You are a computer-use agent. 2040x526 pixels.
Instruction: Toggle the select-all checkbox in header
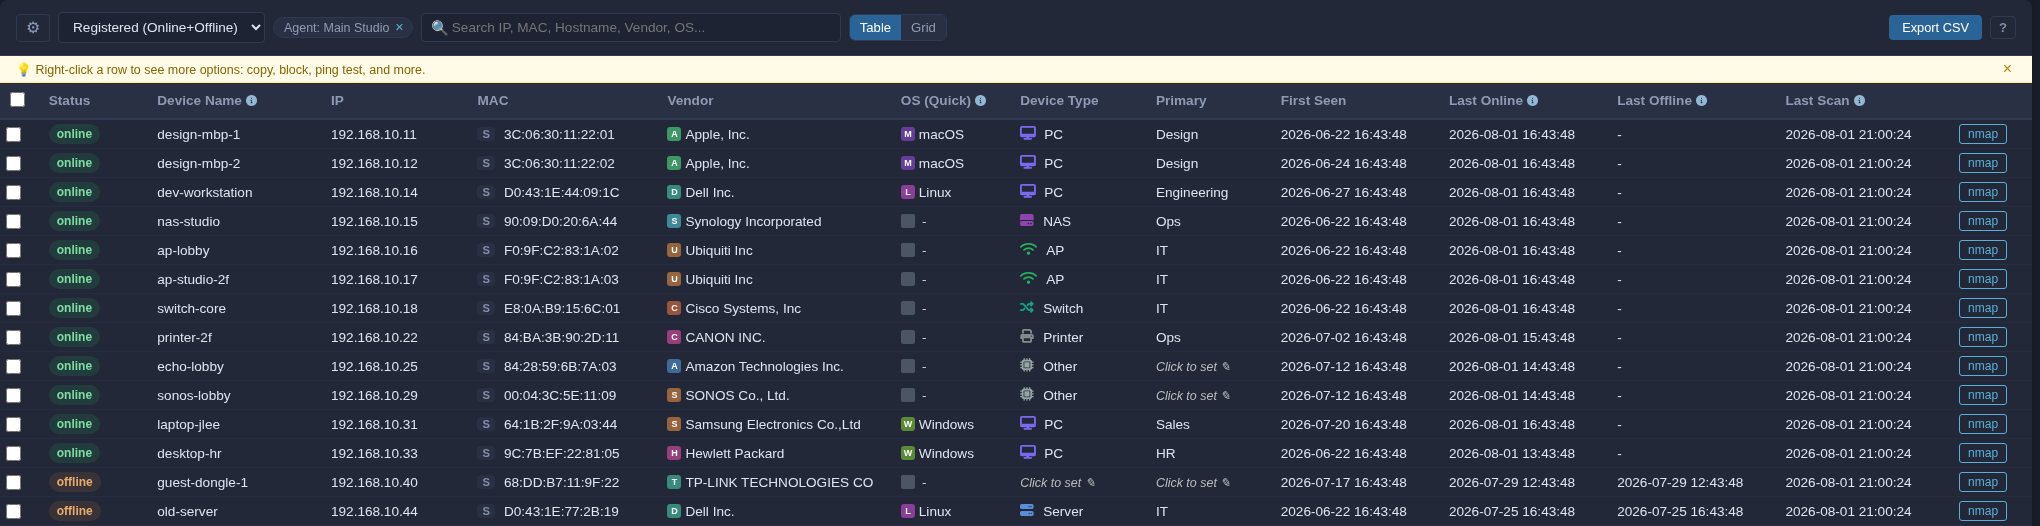(x=17, y=99)
